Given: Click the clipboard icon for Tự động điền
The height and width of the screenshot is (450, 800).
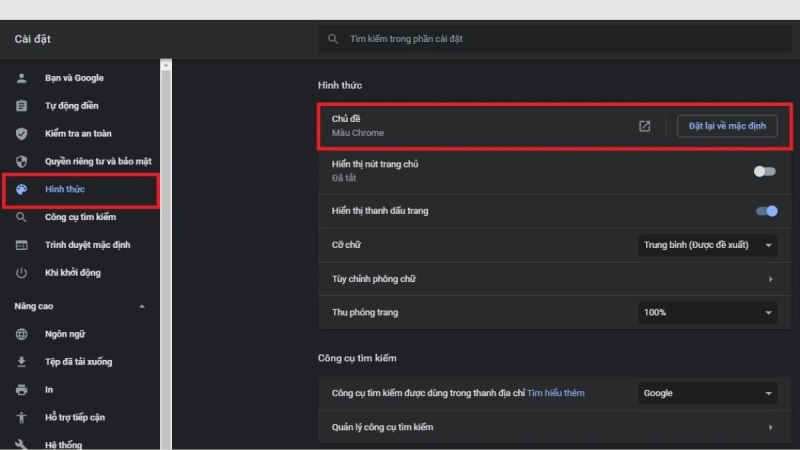Looking at the screenshot, I should click(x=22, y=106).
